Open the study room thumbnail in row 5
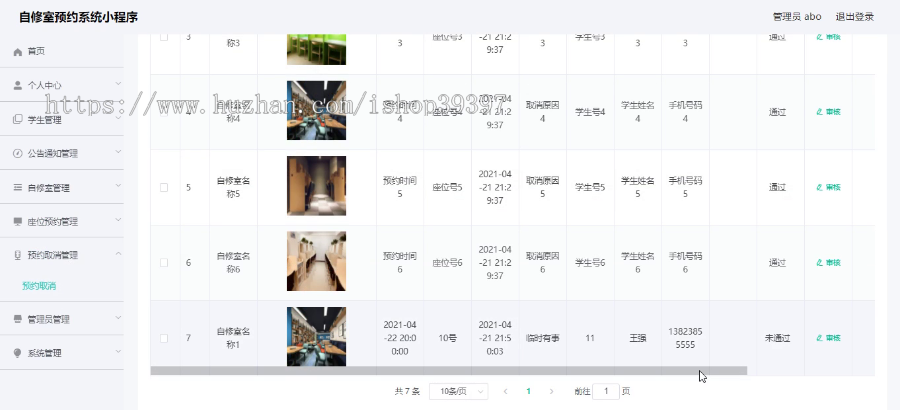900x410 pixels. tap(316, 185)
